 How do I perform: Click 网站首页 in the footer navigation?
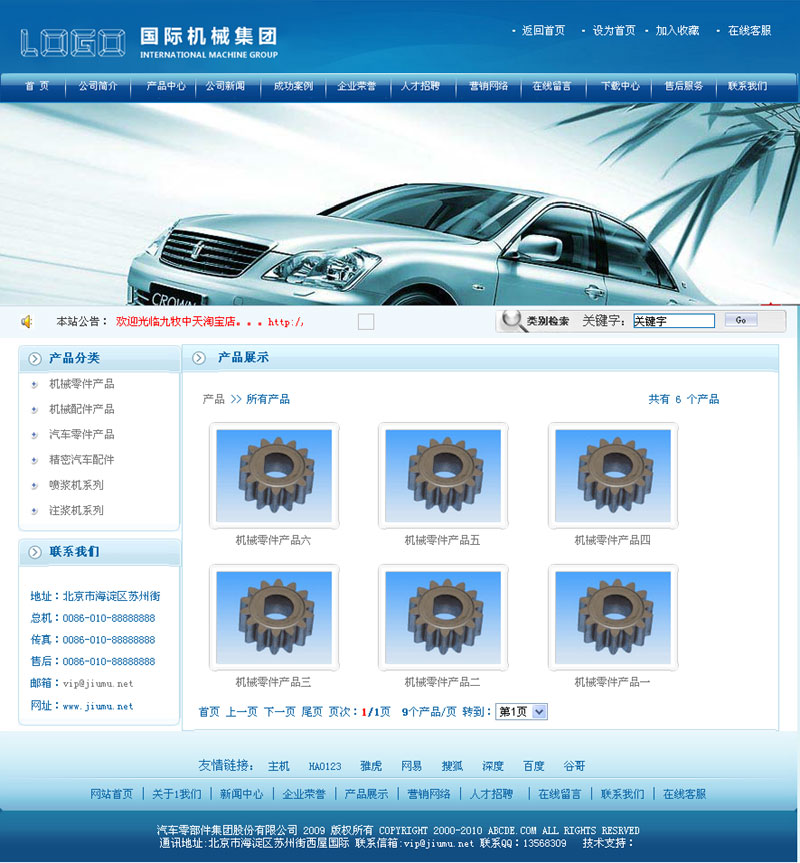(112, 794)
